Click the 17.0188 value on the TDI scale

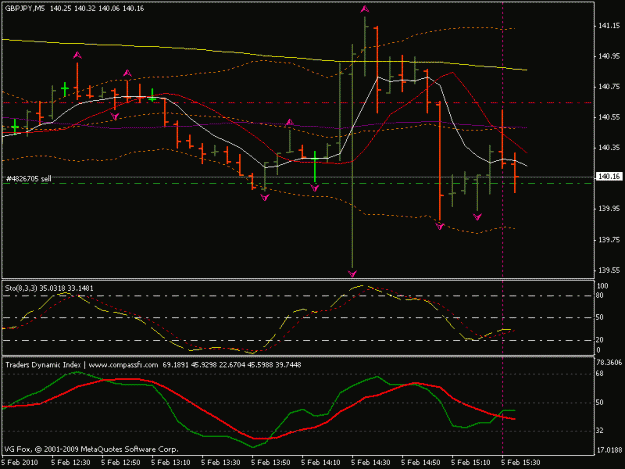coord(609,450)
